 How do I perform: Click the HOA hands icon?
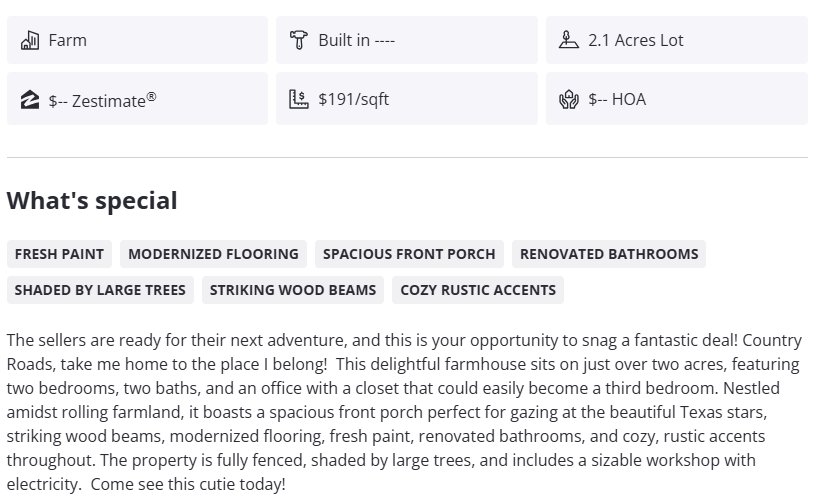(x=569, y=99)
